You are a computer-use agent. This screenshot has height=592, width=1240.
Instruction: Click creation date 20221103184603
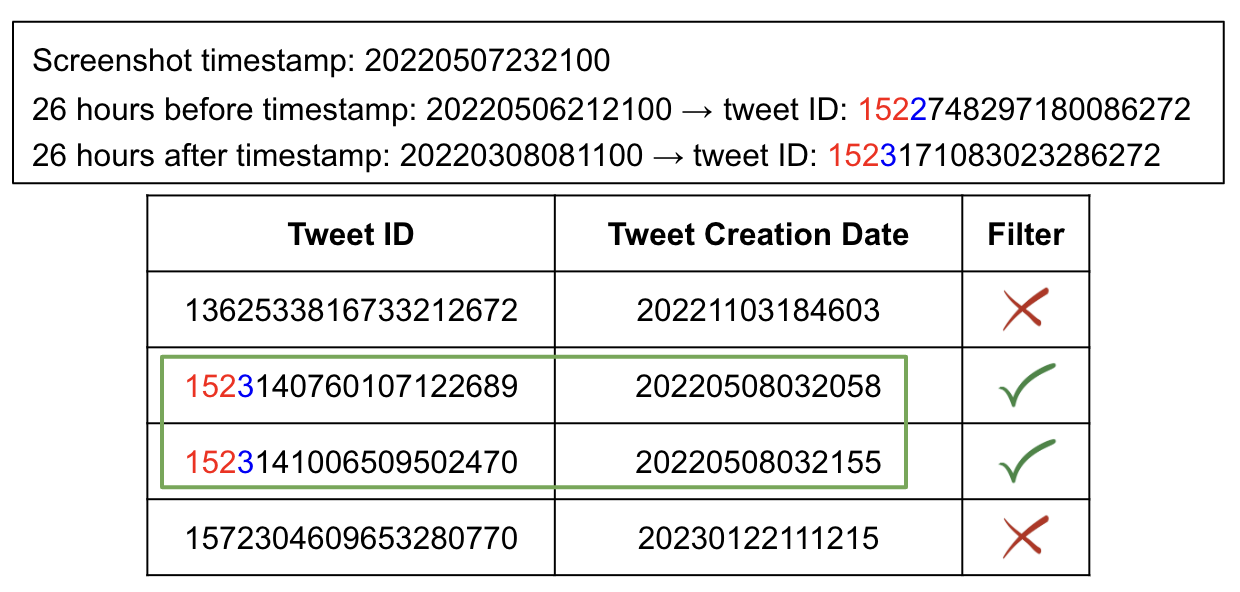click(x=758, y=310)
